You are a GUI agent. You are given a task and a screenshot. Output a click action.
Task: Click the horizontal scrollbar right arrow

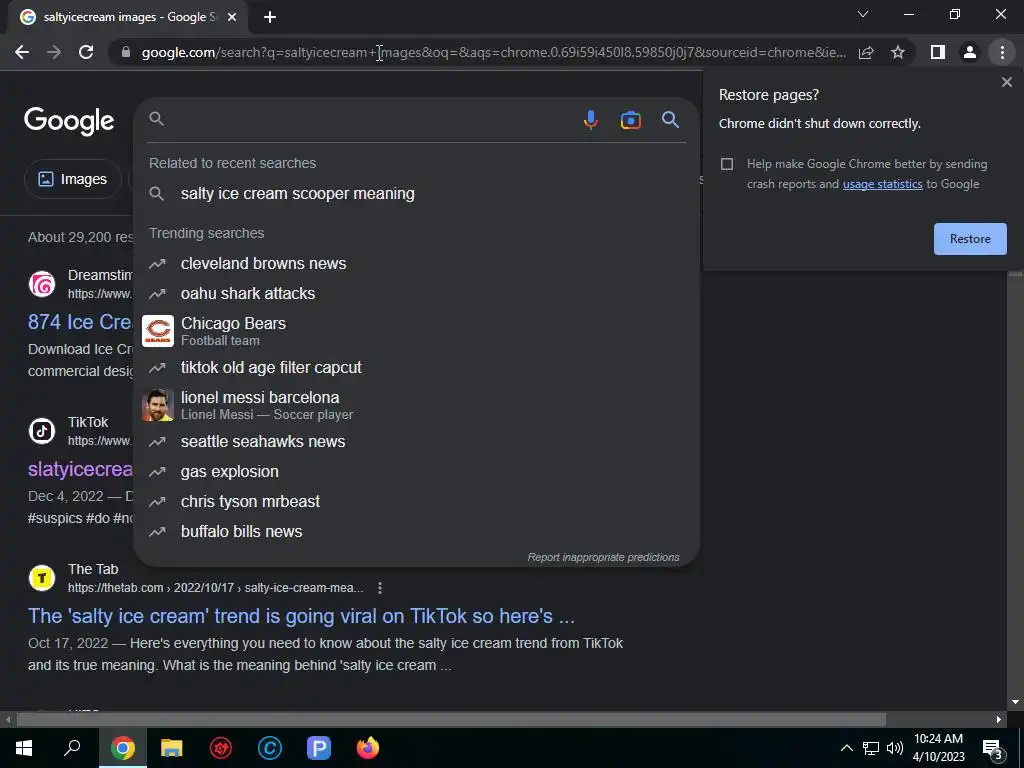(x=999, y=720)
